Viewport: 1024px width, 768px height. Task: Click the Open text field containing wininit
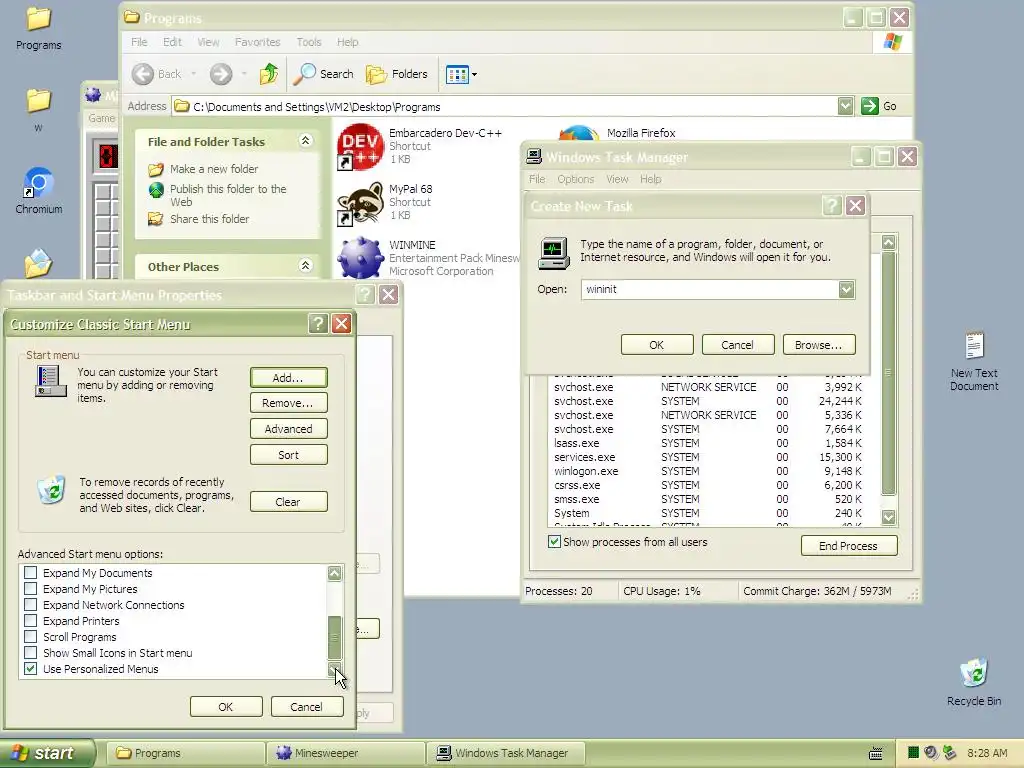point(709,289)
